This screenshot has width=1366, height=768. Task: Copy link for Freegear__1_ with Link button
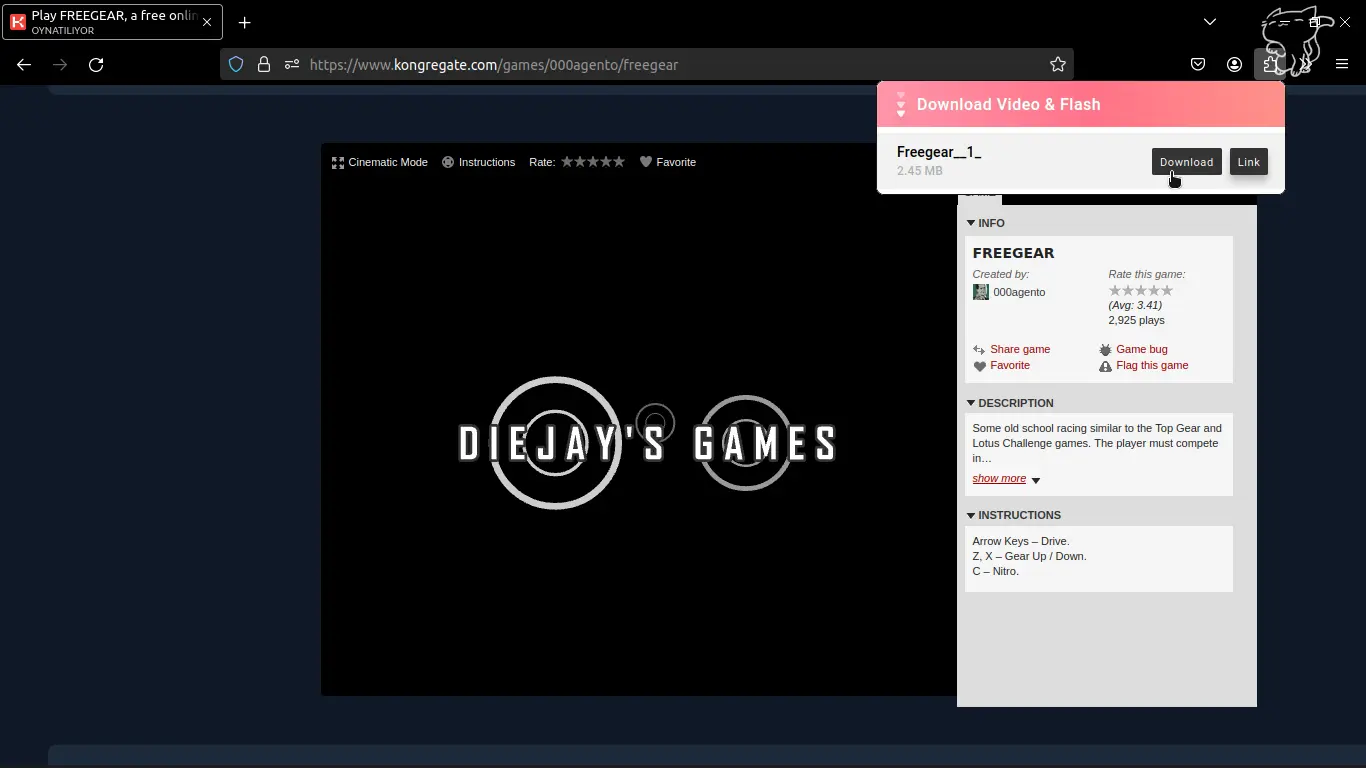click(1249, 162)
